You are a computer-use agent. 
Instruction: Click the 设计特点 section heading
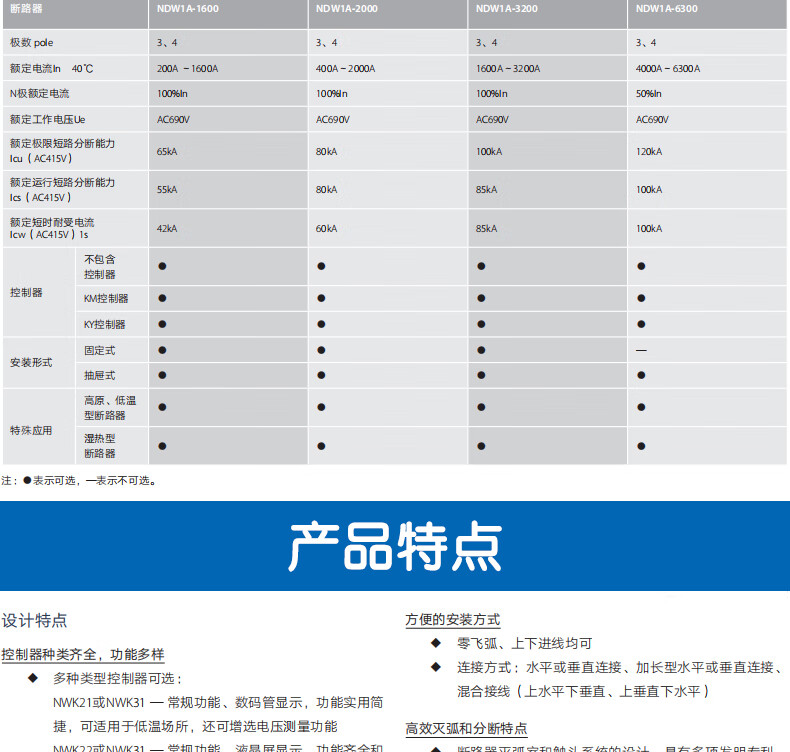(35, 621)
